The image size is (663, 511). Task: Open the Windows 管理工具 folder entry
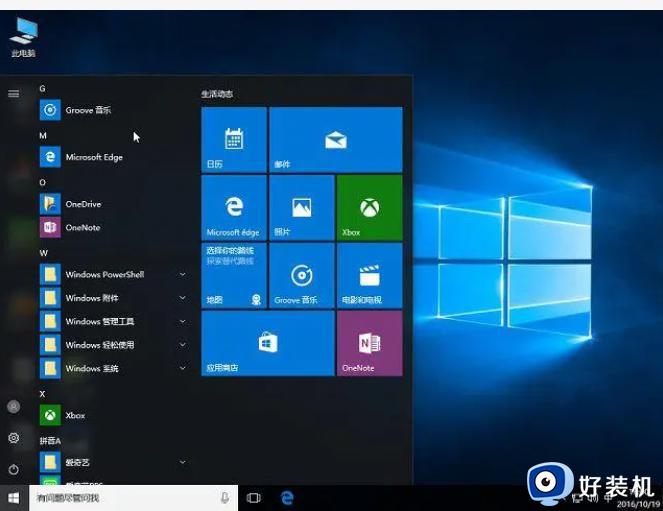[x=113, y=321]
